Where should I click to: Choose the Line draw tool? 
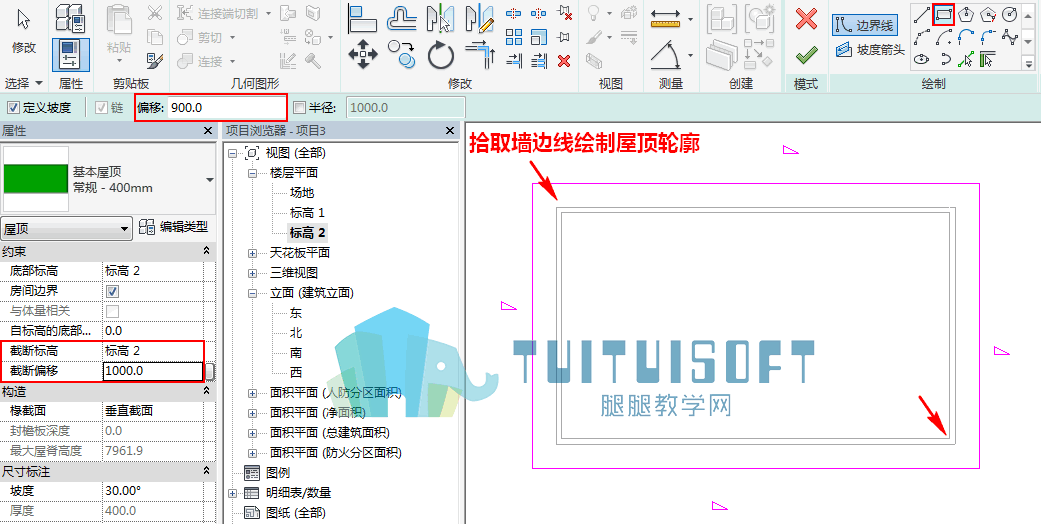(921, 14)
